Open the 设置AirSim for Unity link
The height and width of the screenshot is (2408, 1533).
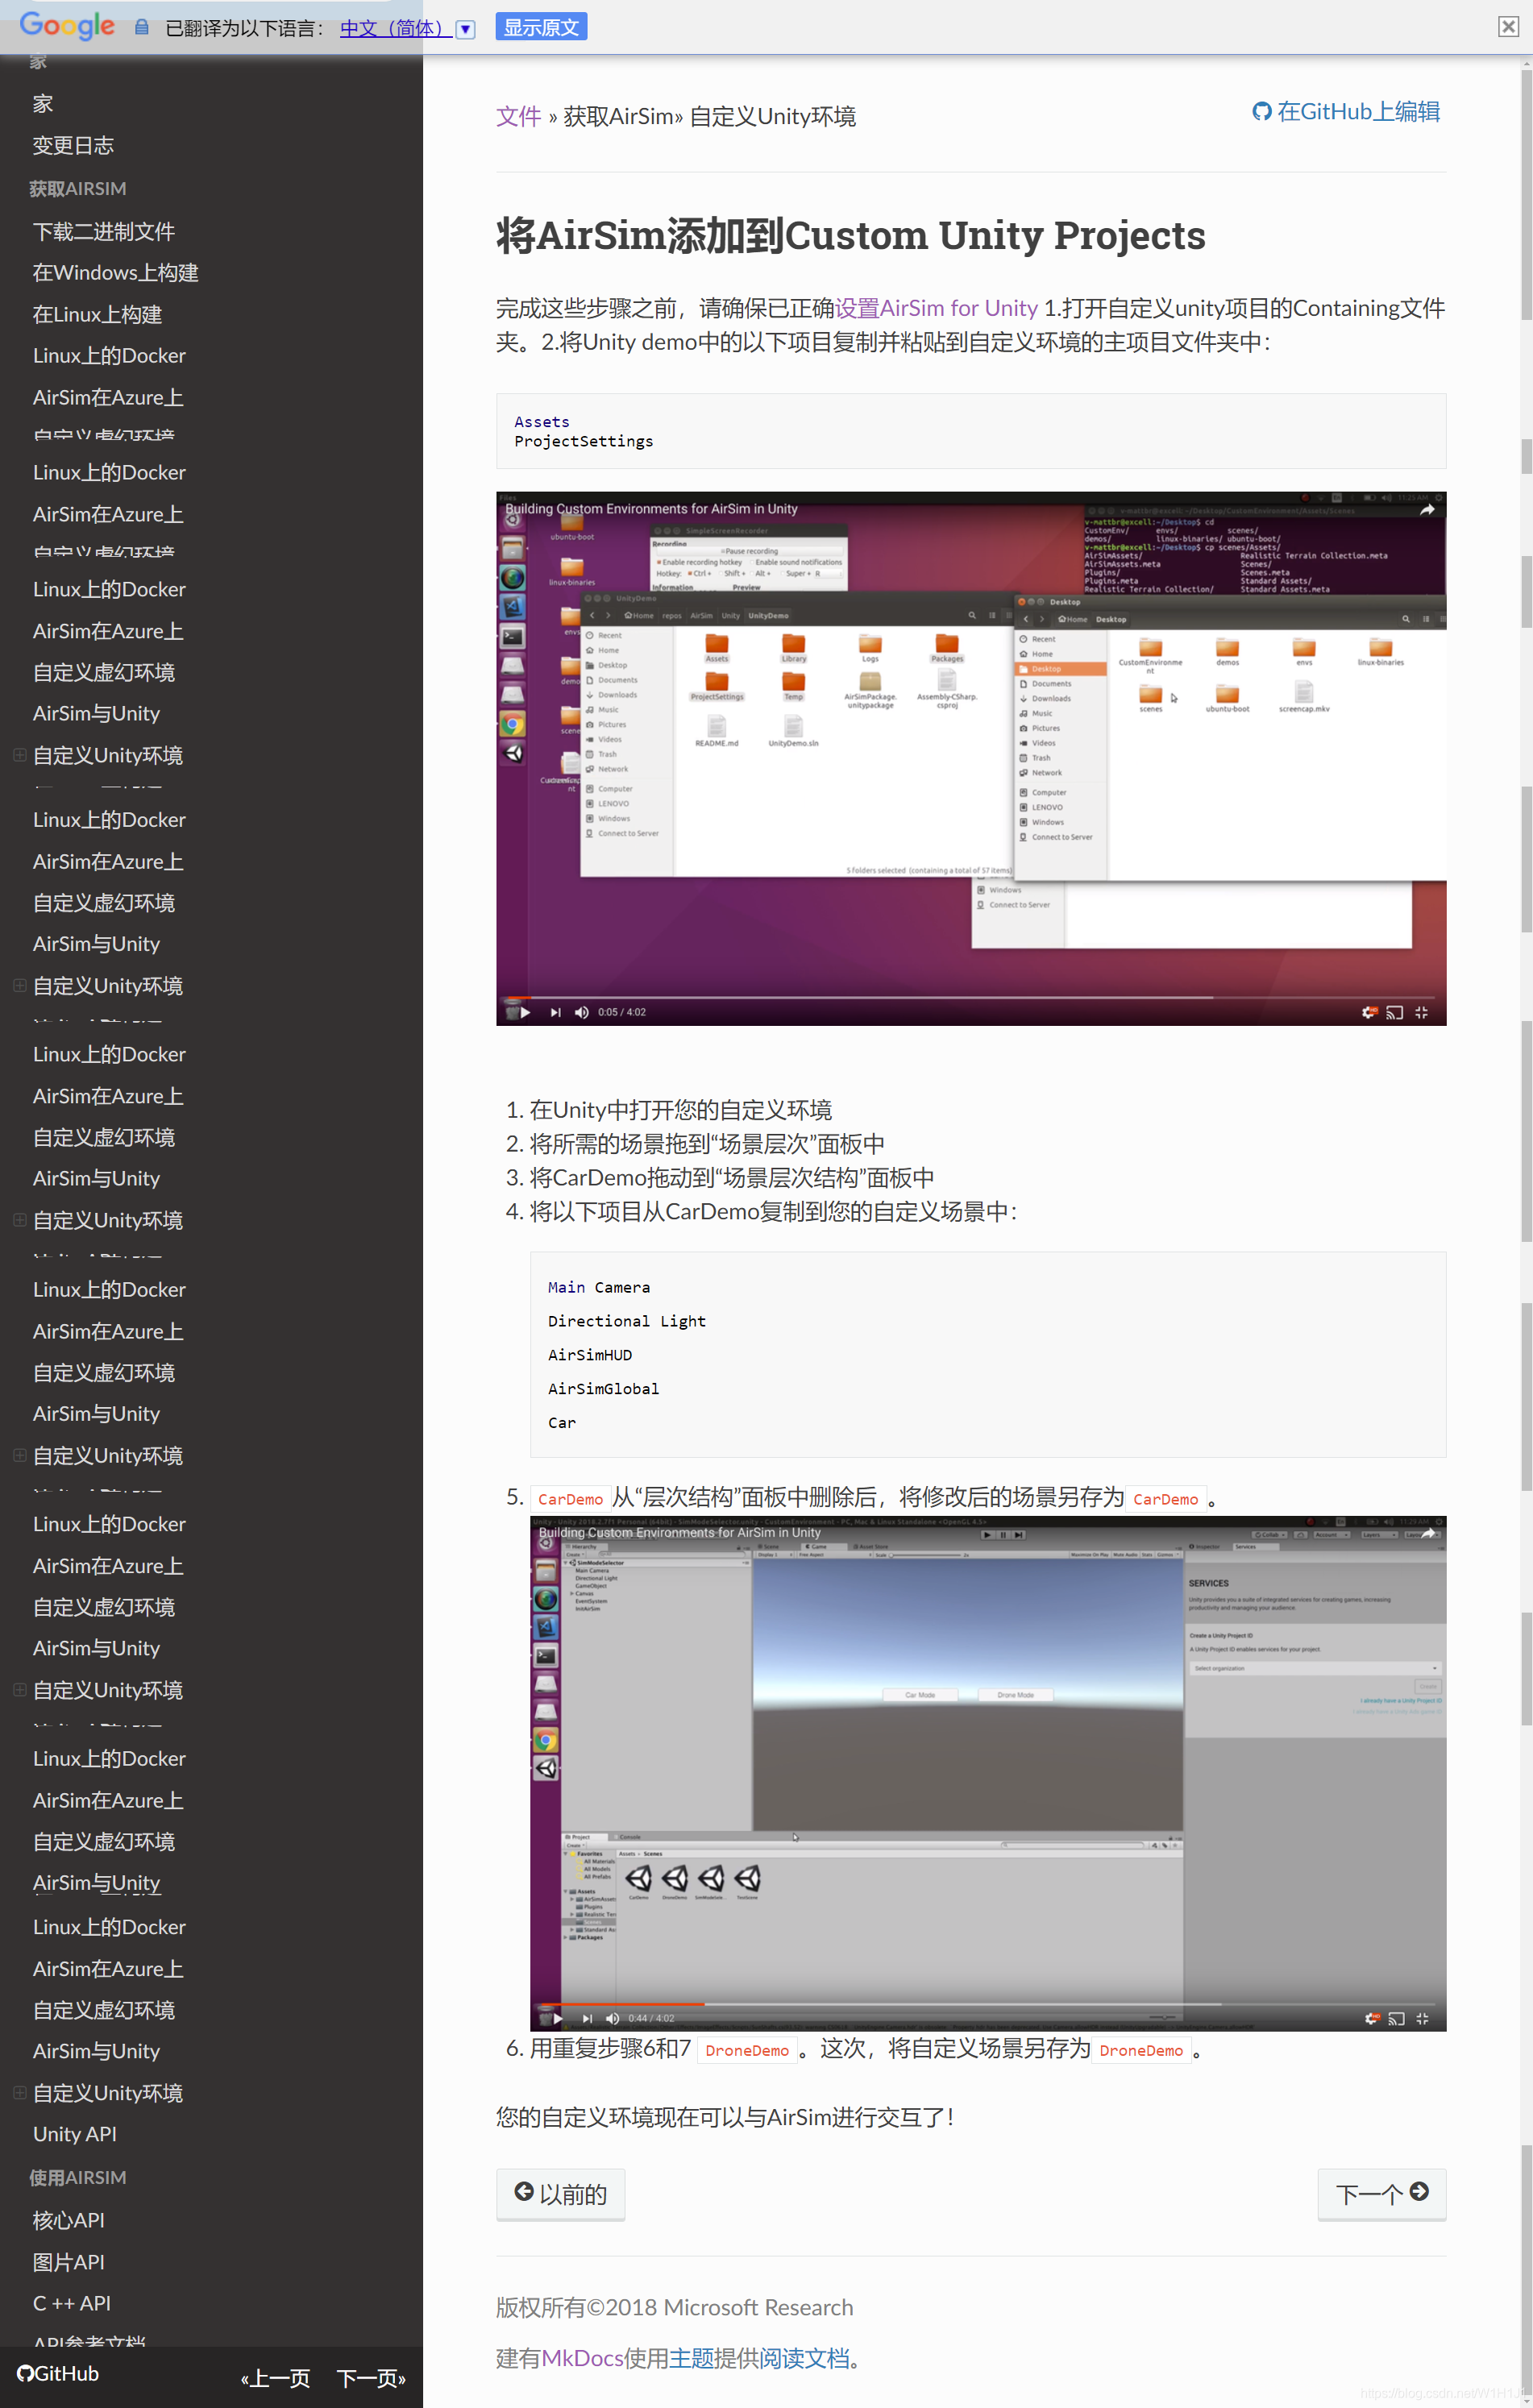tap(936, 308)
